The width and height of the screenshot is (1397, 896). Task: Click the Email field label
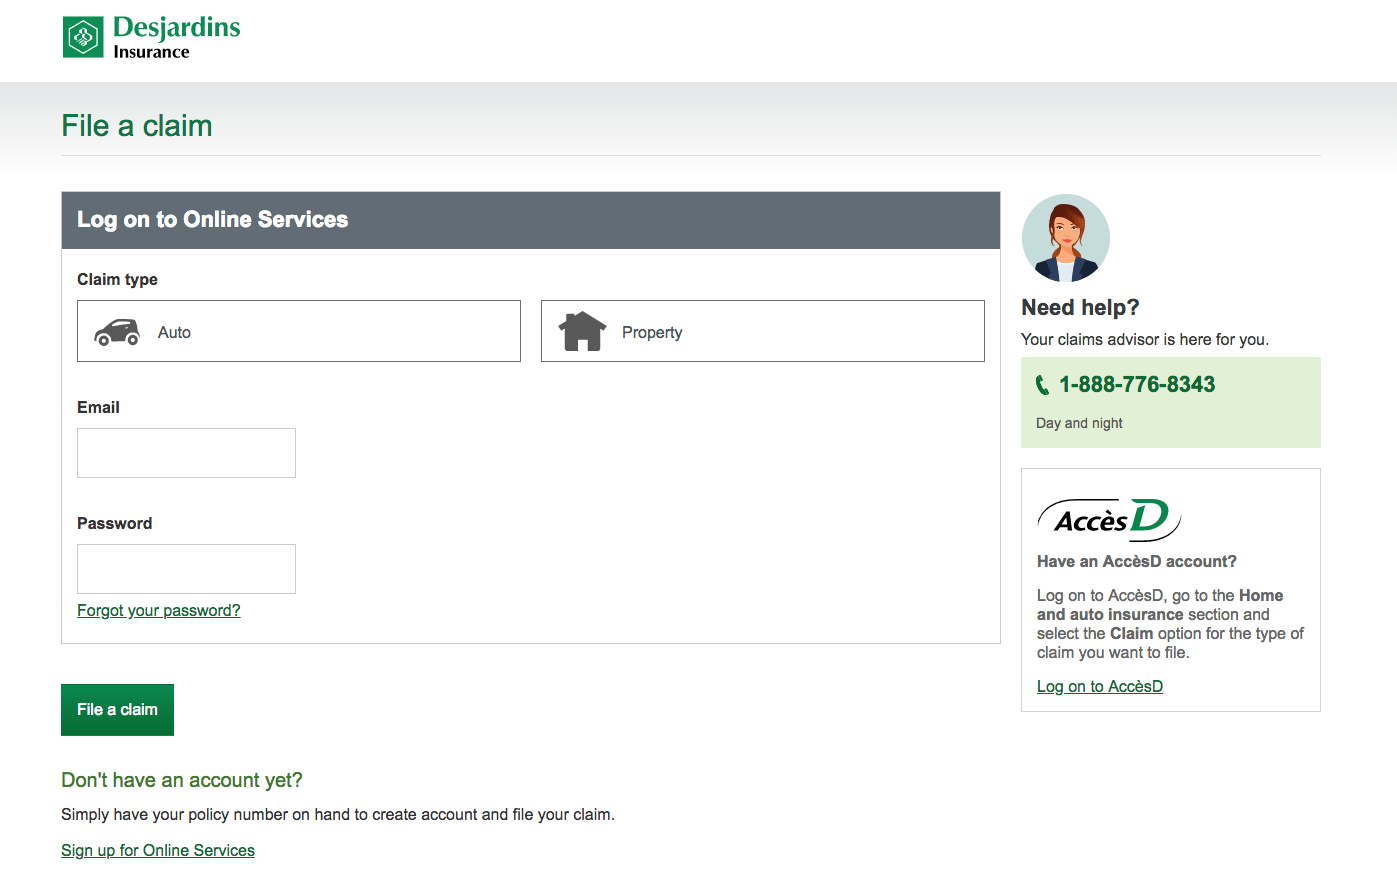pos(98,408)
